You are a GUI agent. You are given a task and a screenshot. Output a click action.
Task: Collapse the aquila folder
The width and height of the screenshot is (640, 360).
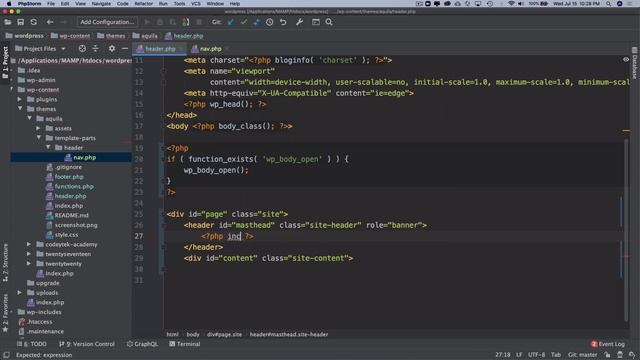tap(29, 118)
